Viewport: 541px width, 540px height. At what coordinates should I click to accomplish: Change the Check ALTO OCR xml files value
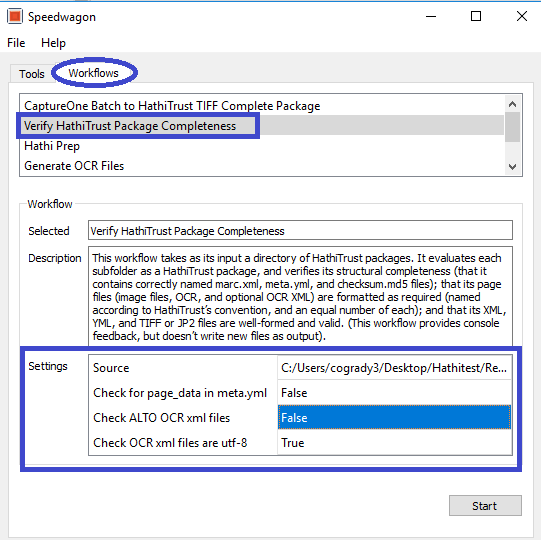(394, 418)
